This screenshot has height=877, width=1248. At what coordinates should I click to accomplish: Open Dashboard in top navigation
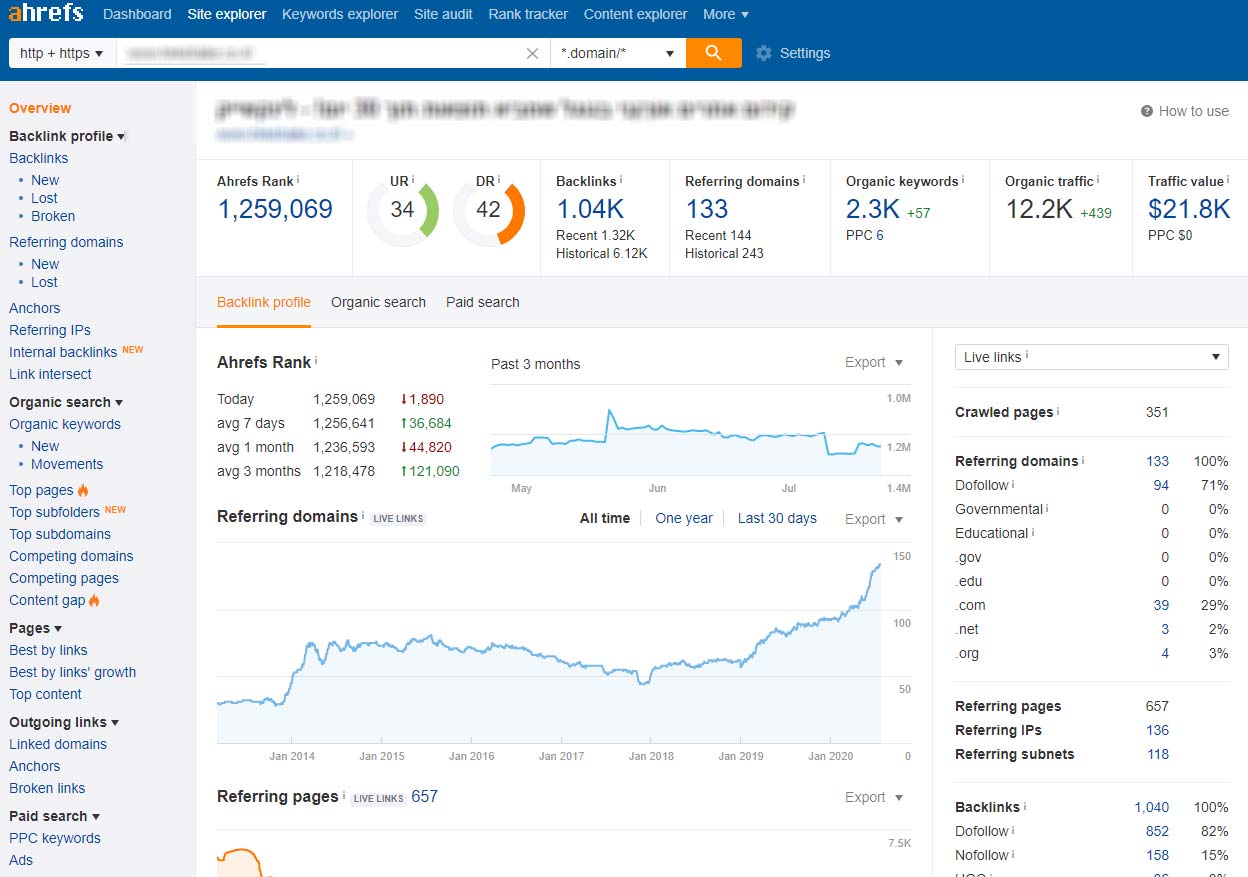coord(137,14)
